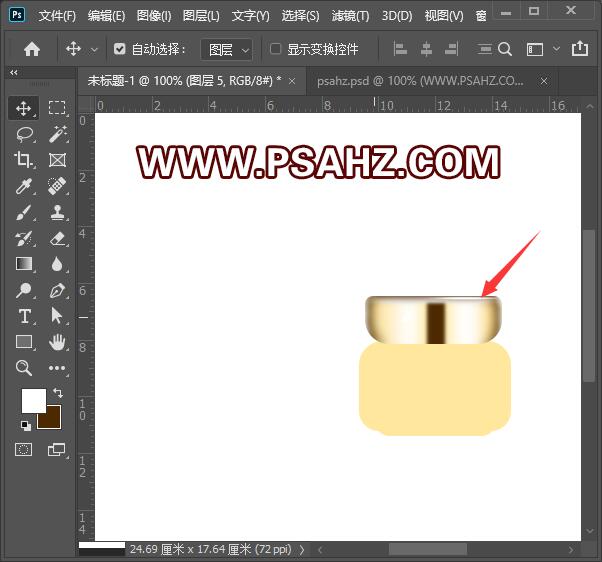This screenshot has width=602, height=562.
Task: Swap foreground and background colors
Action: point(58,393)
